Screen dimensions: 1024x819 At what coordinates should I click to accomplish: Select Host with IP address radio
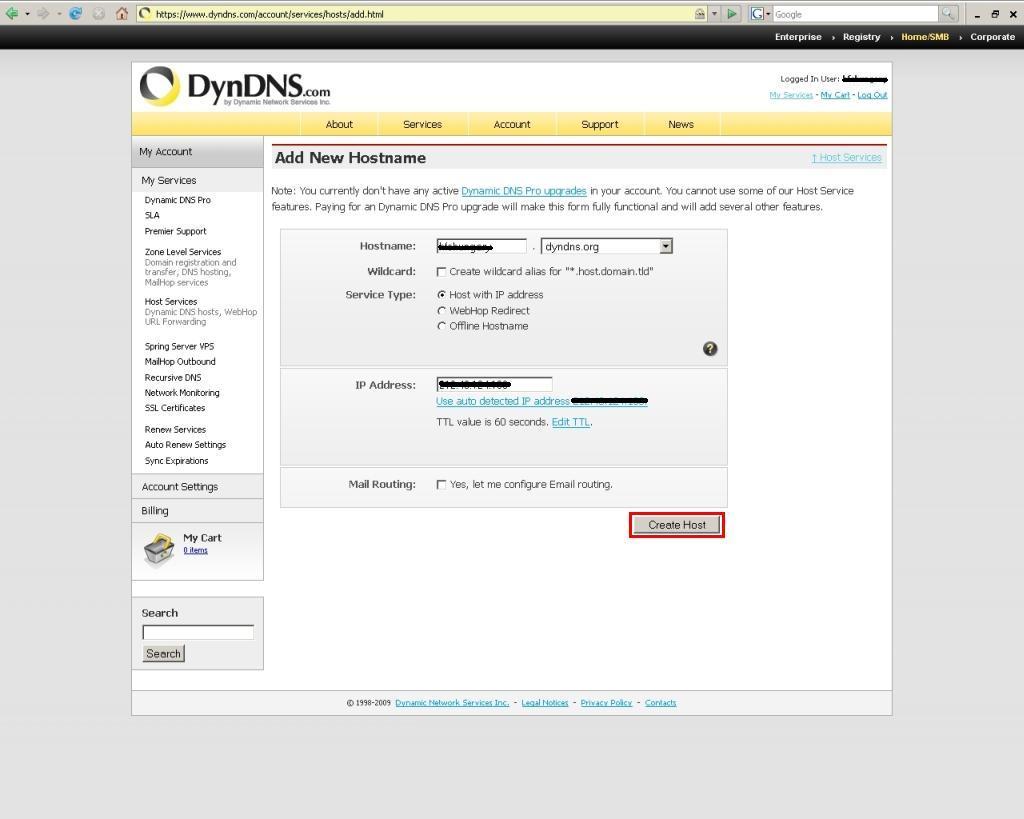[441, 295]
